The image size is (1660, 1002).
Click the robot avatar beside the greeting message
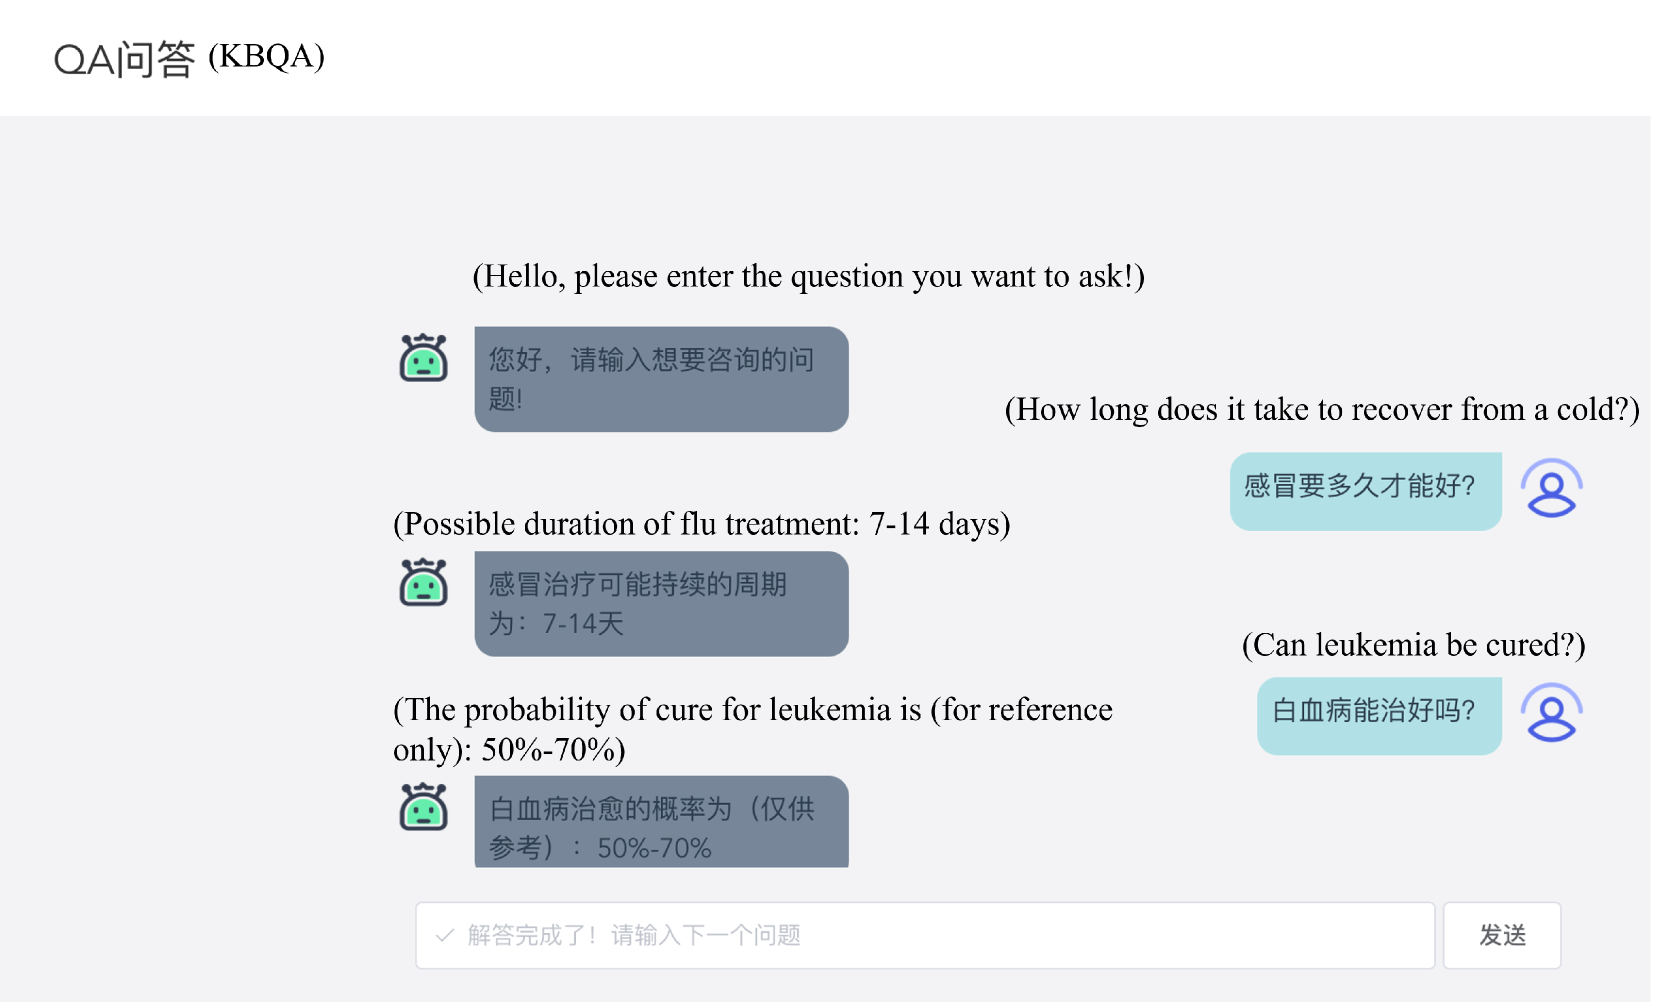point(423,358)
